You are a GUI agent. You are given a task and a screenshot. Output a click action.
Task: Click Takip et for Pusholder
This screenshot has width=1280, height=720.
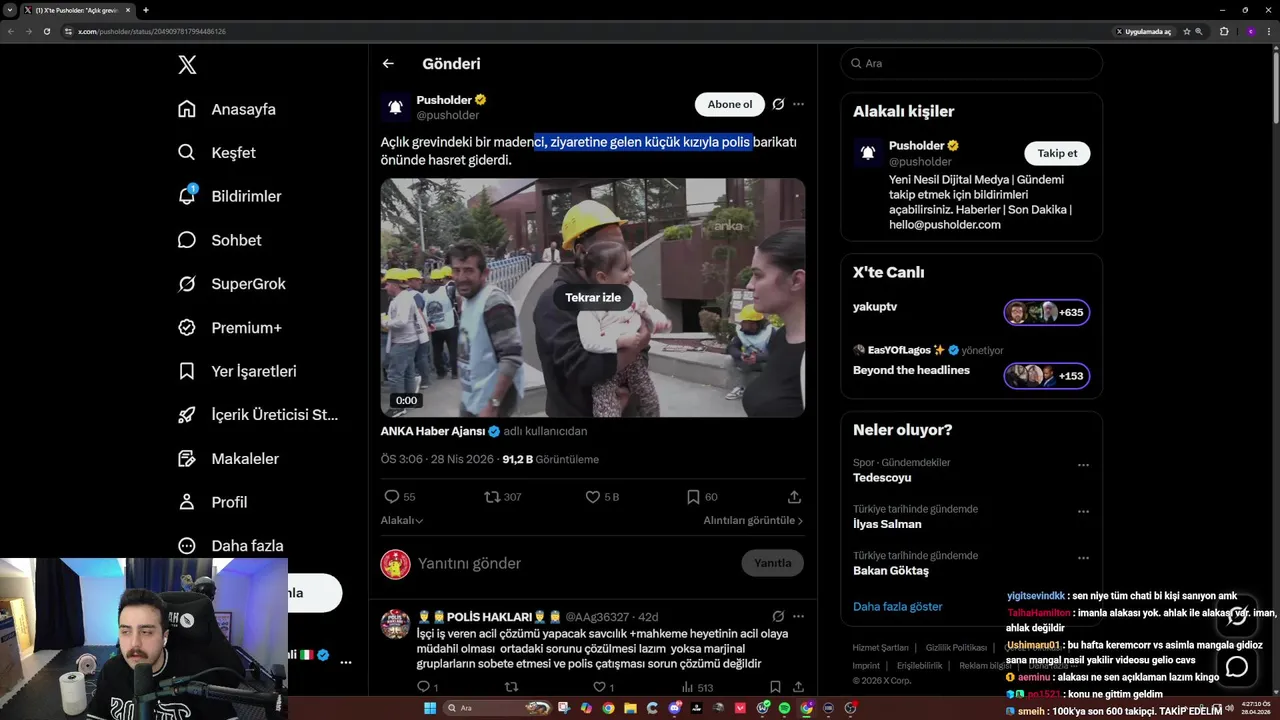[1057, 153]
